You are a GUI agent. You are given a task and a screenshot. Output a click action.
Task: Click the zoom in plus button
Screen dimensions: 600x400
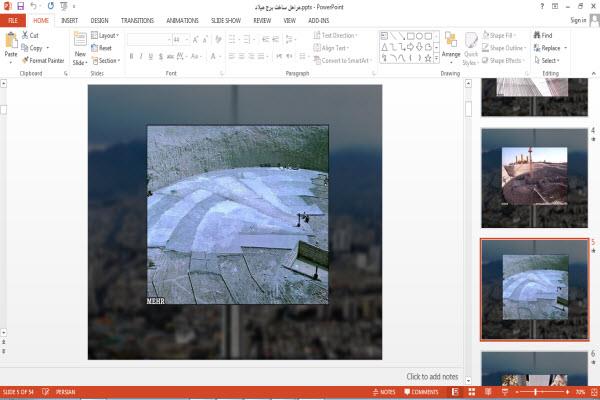567,392
